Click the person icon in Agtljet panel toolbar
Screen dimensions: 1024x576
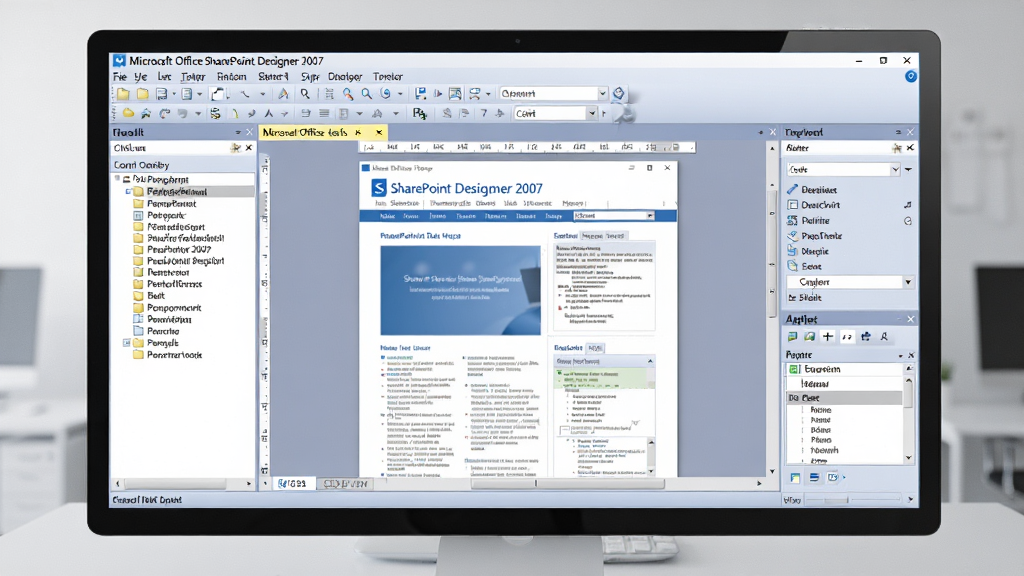884,336
